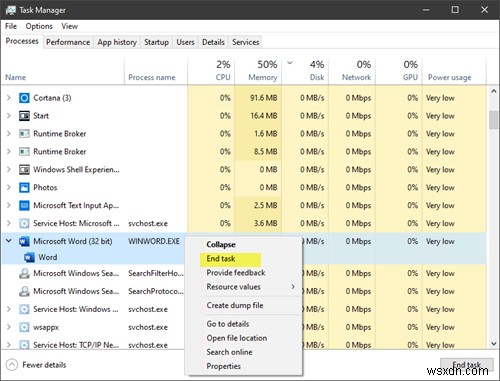Click the vertical scrollbar thumb

point(494,120)
